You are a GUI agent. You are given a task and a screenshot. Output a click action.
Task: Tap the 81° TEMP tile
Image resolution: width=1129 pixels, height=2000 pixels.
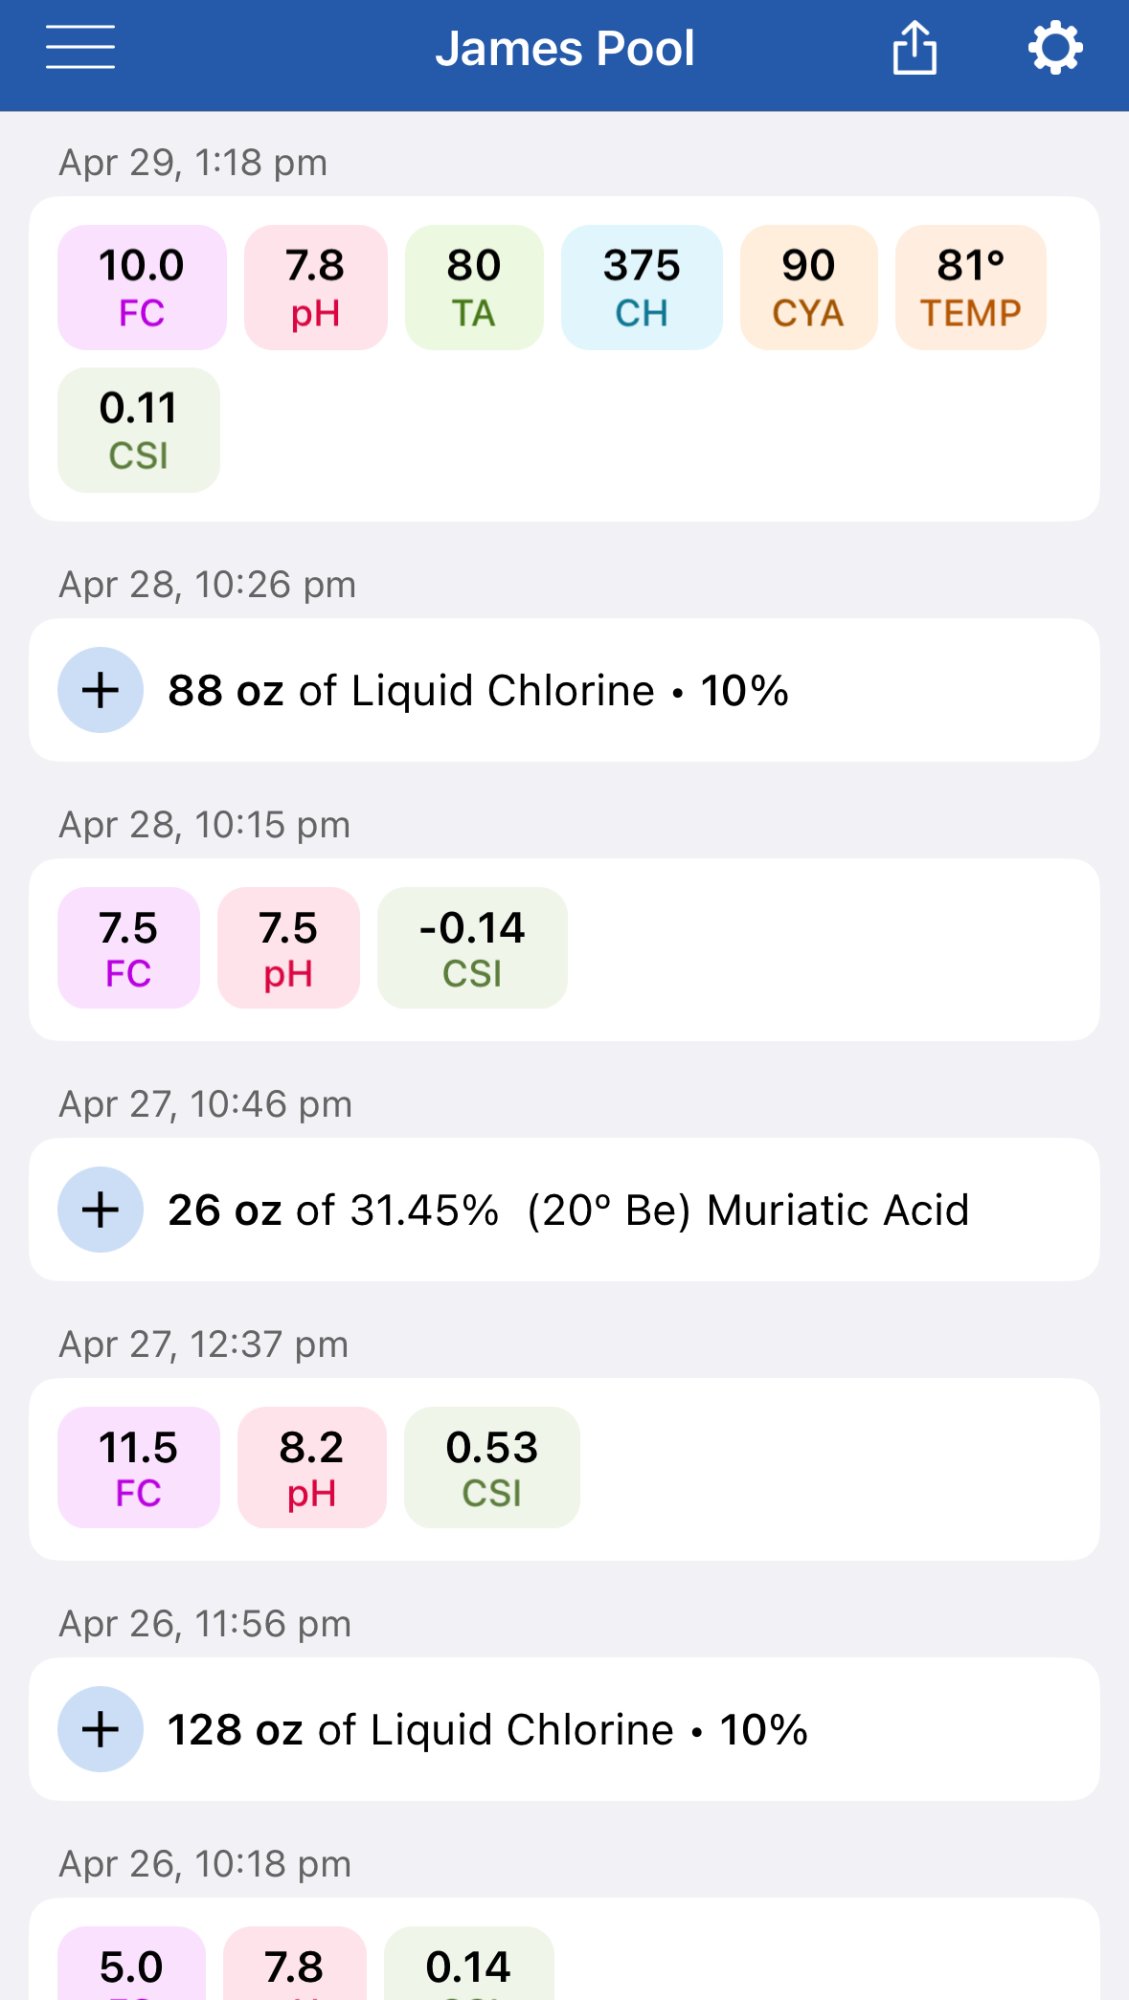click(x=970, y=288)
